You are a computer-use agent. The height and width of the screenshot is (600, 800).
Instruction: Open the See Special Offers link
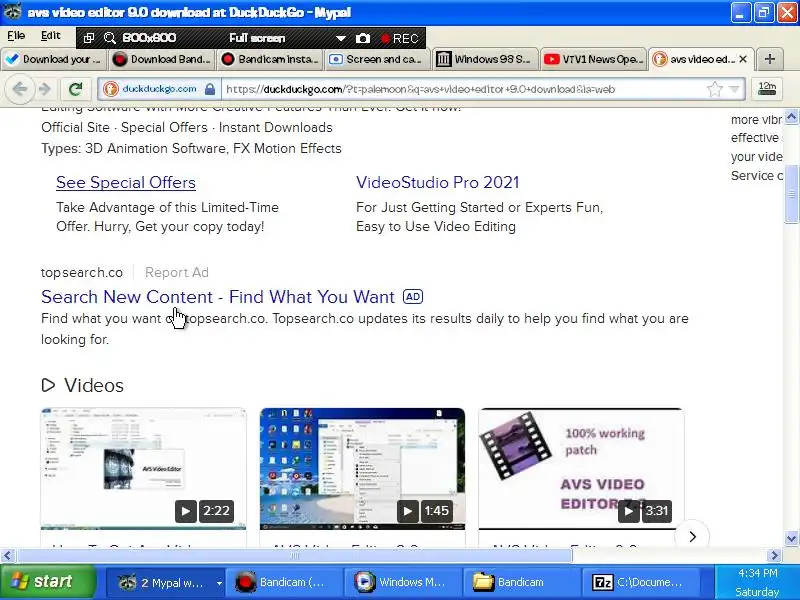126,182
